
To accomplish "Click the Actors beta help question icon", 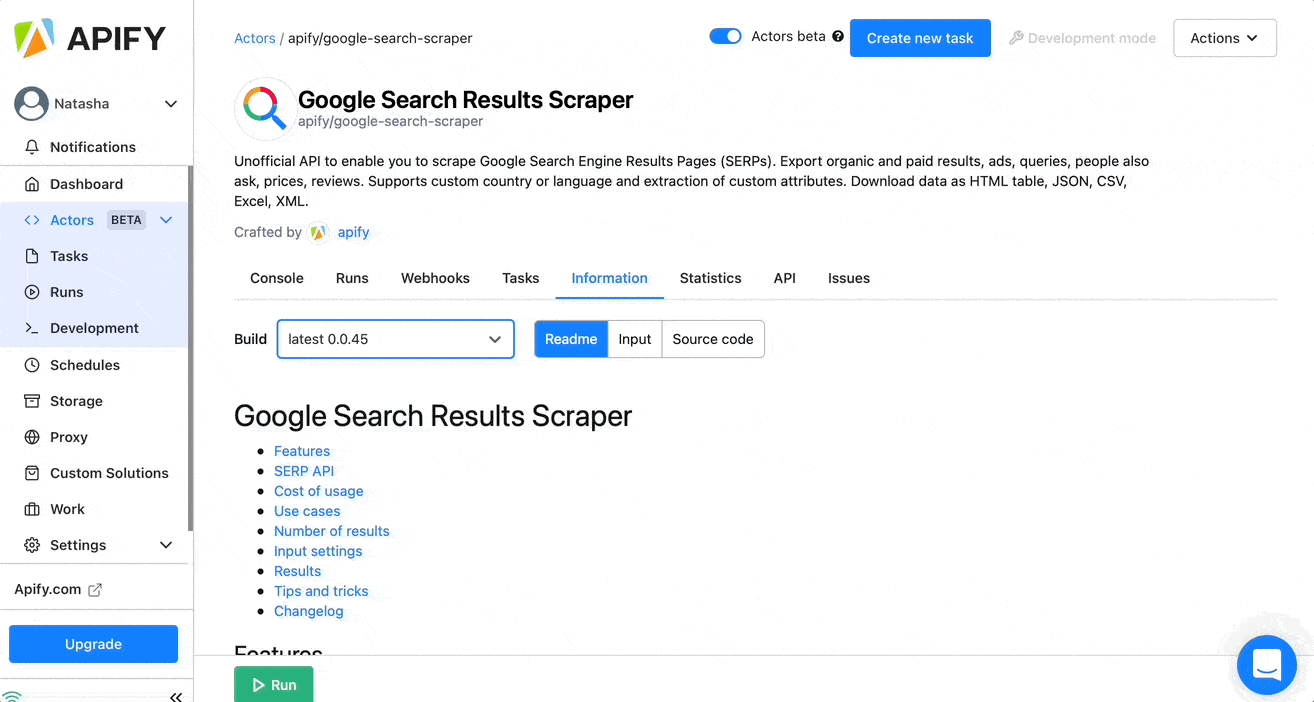I will pos(838,37).
